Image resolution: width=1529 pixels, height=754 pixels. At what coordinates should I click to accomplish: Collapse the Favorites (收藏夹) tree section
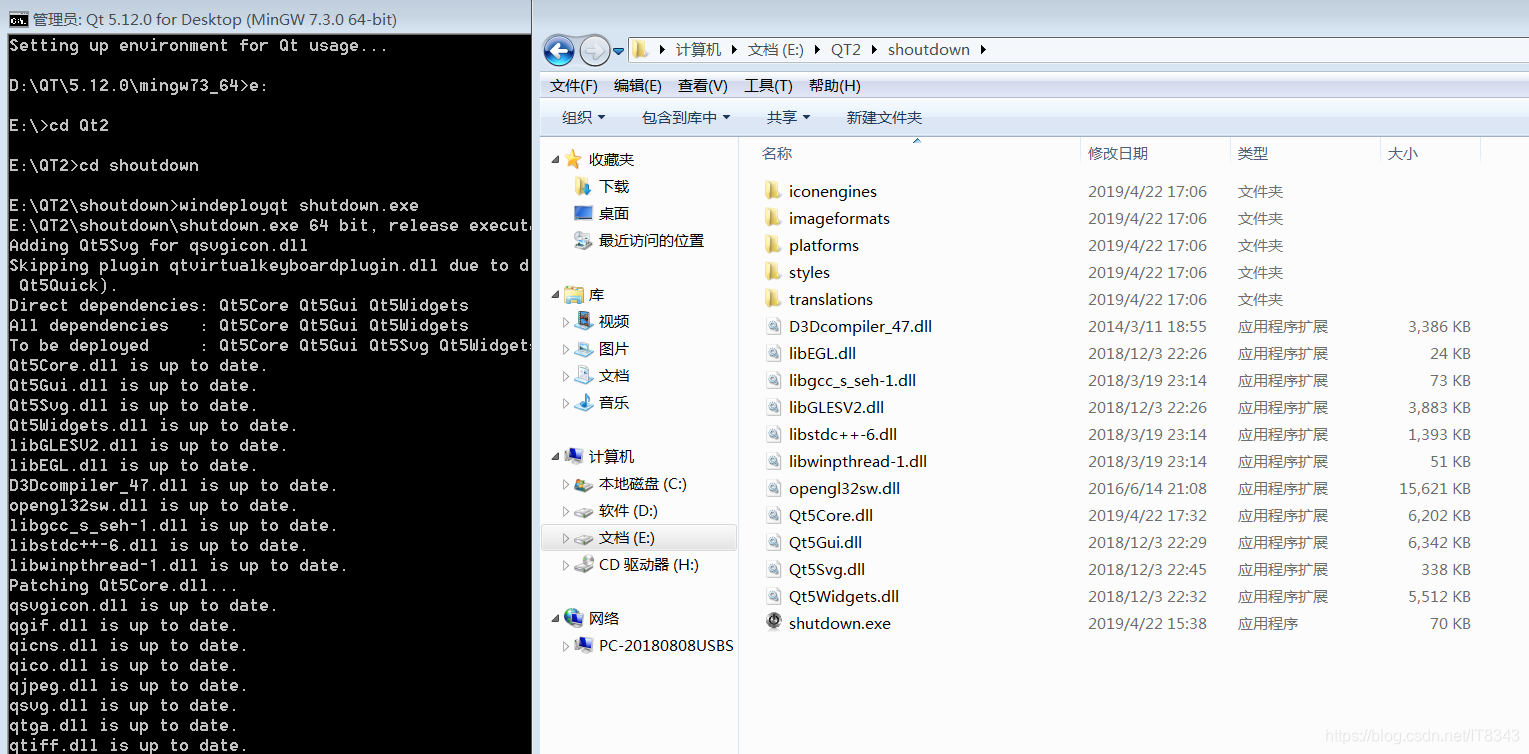[556, 160]
